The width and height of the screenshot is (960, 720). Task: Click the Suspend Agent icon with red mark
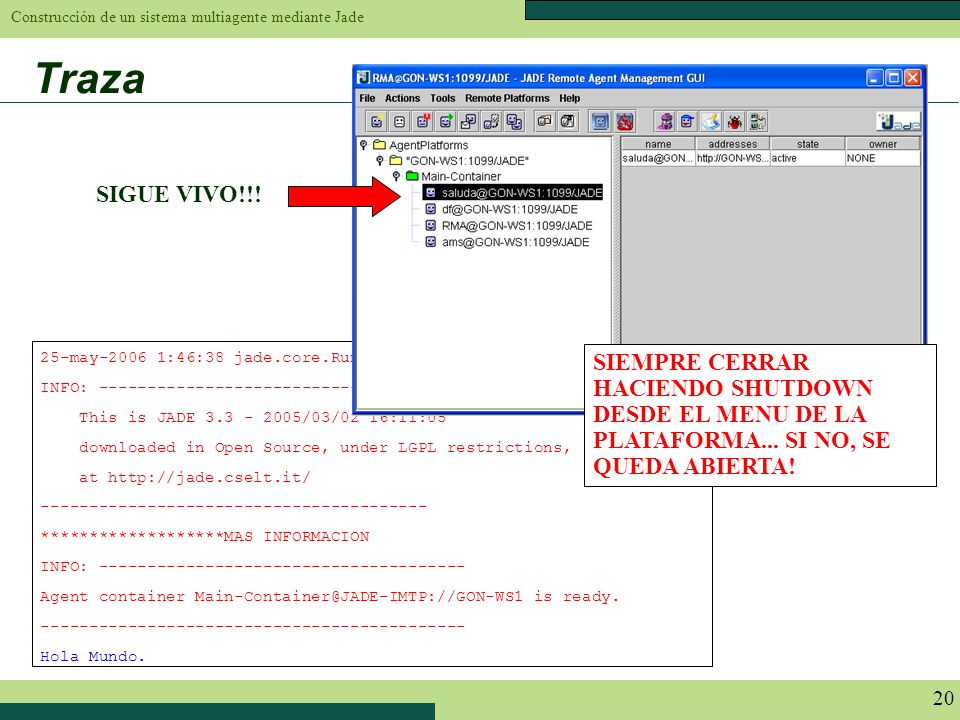coord(422,121)
